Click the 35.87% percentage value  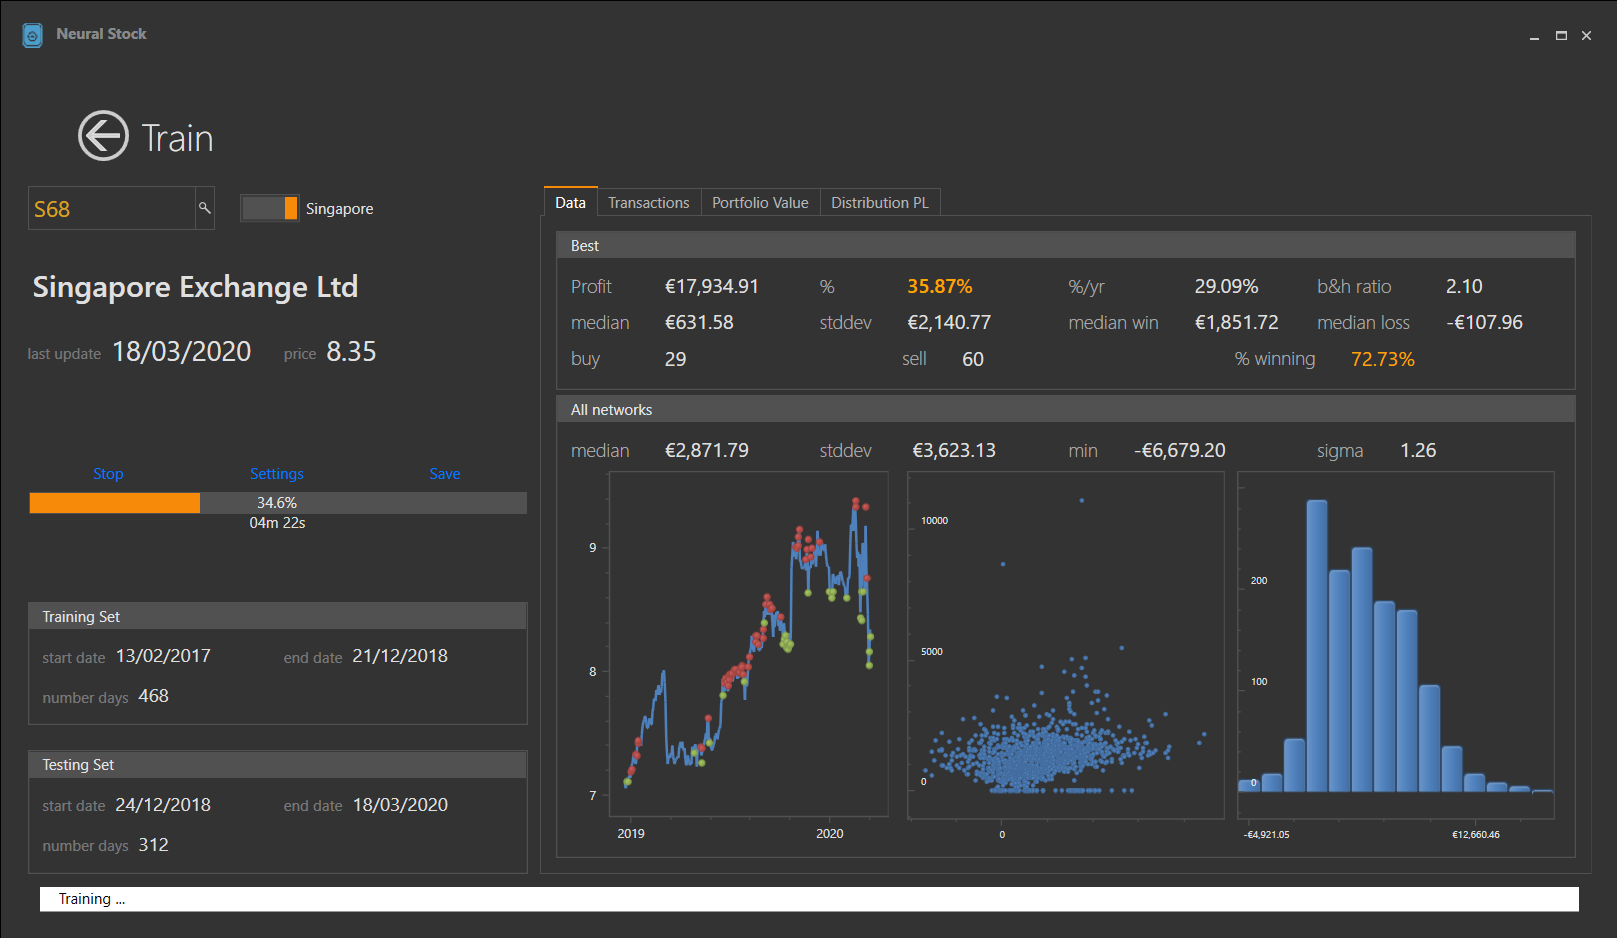[x=940, y=286]
